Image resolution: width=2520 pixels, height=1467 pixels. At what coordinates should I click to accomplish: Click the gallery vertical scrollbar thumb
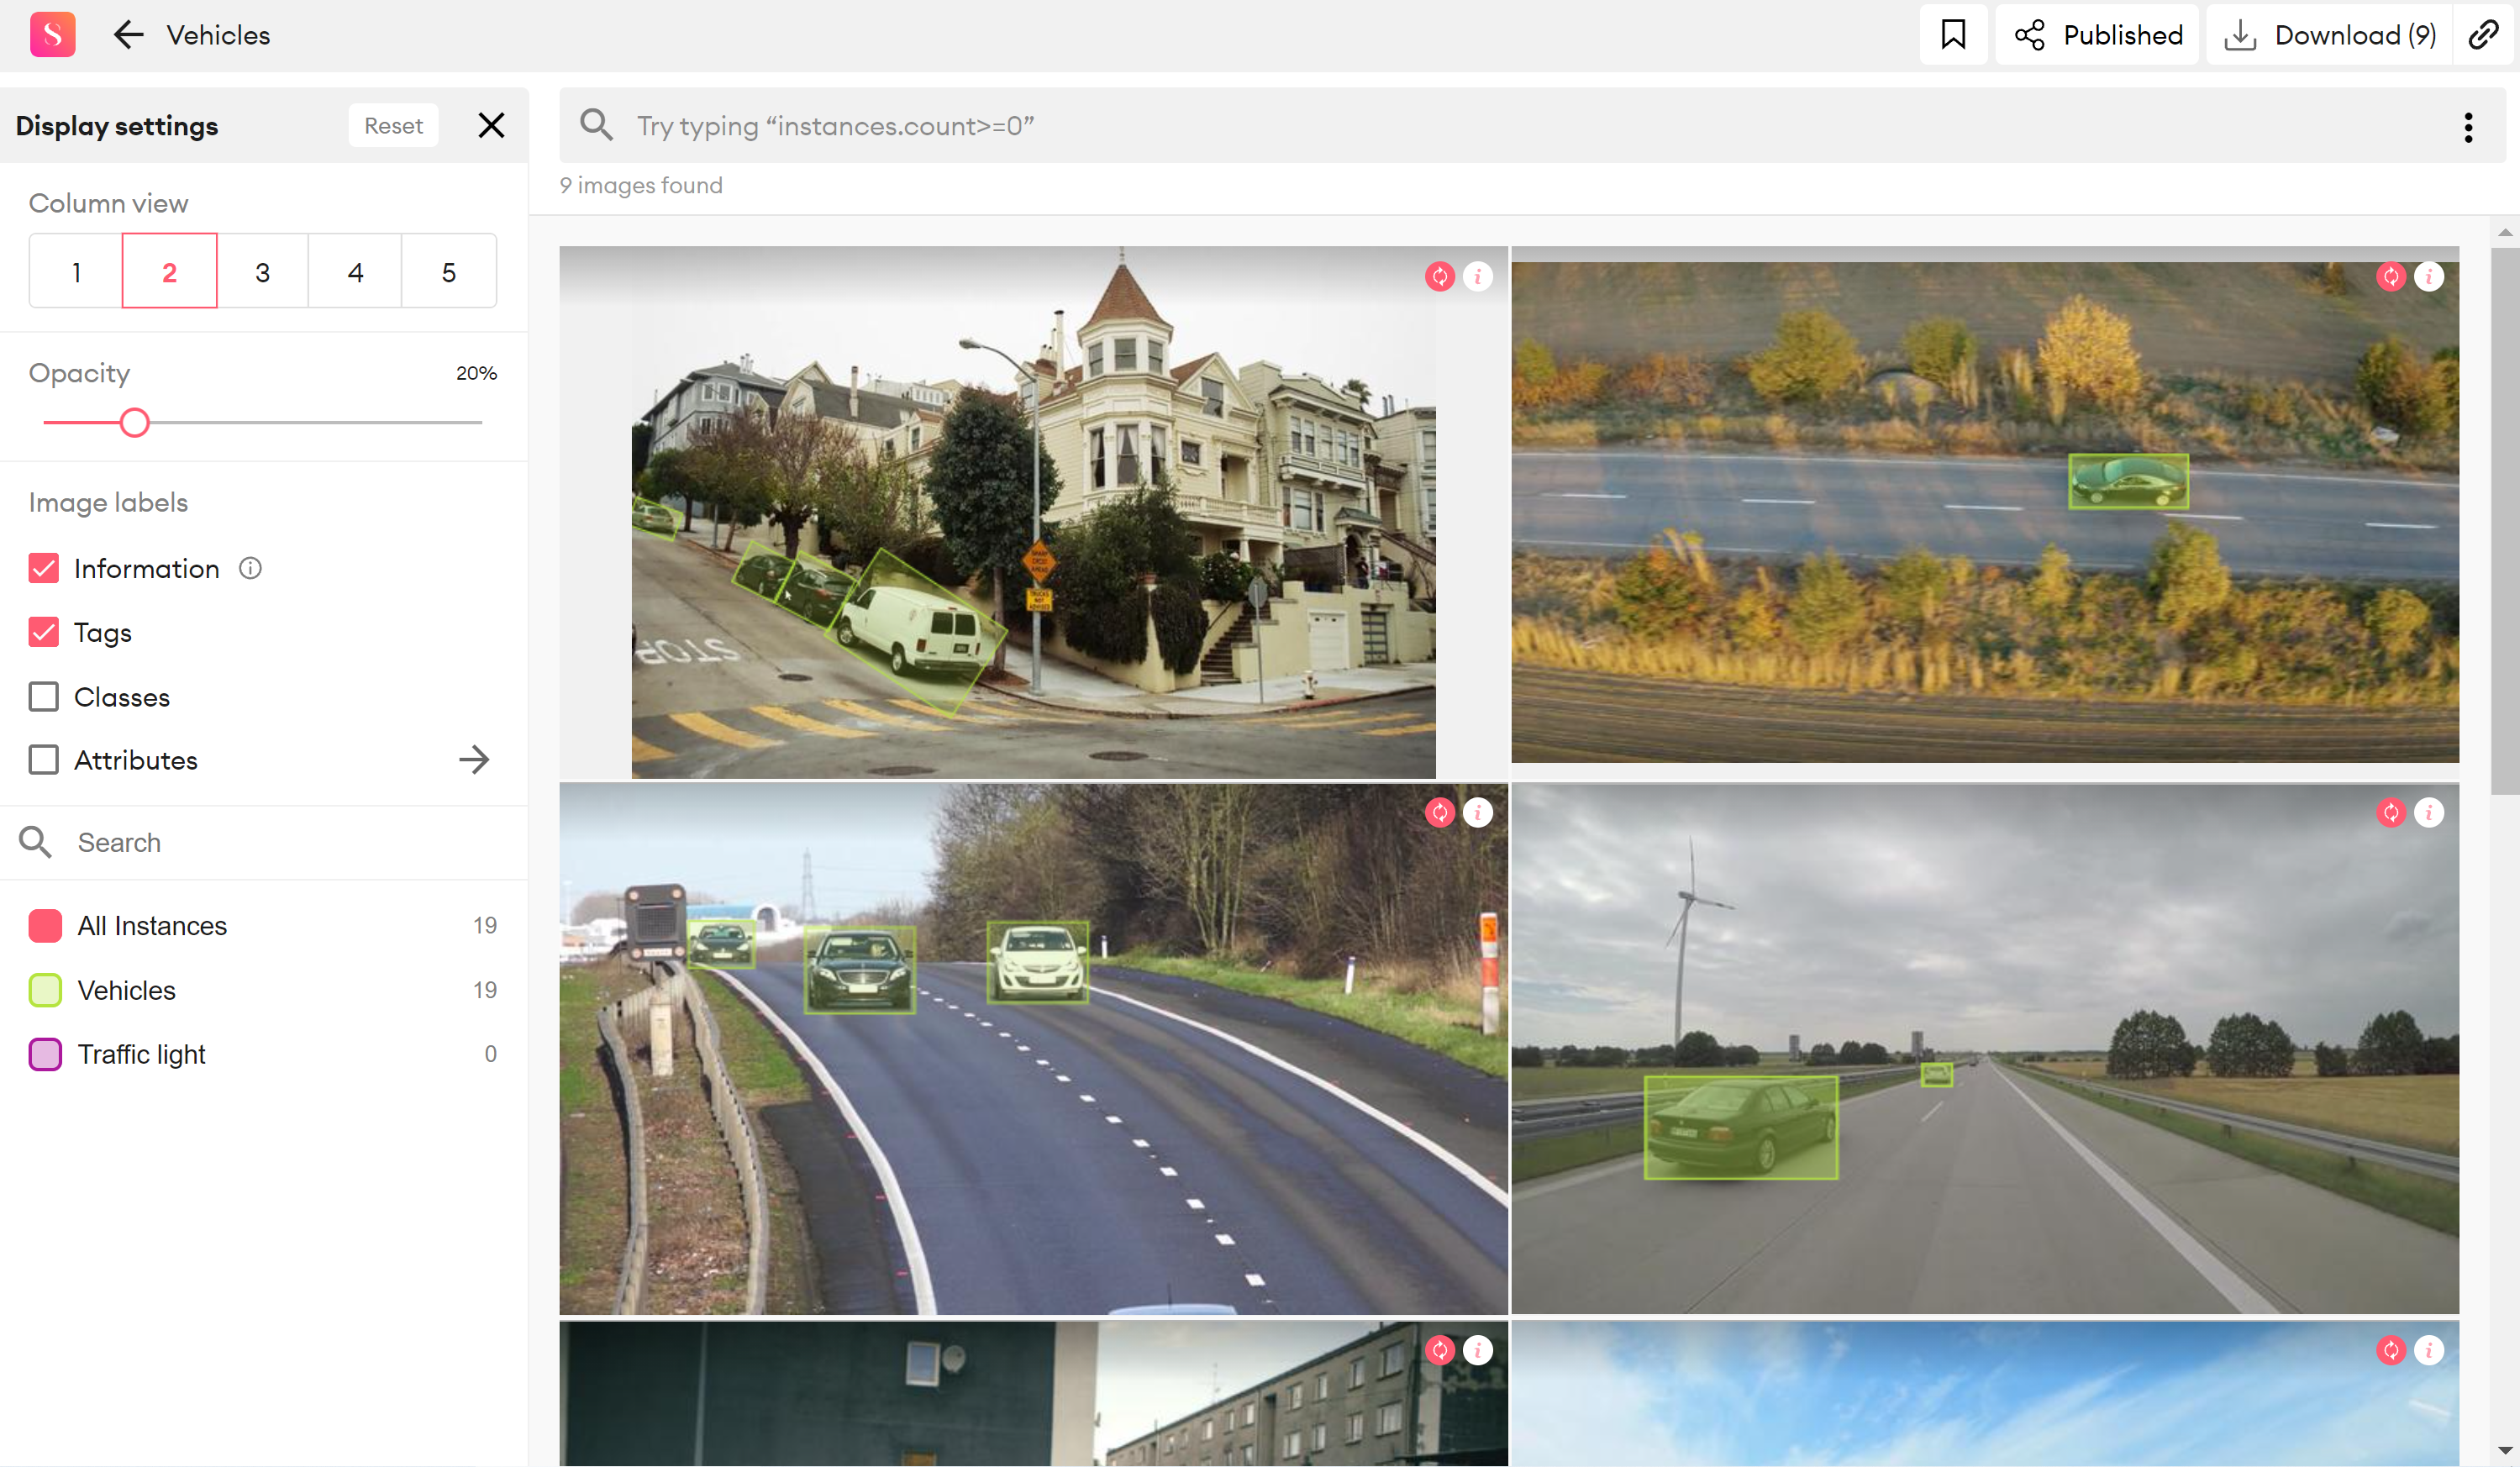tap(2504, 520)
